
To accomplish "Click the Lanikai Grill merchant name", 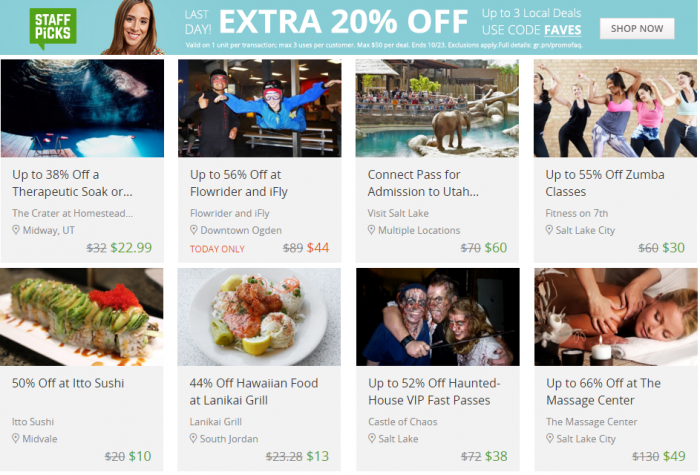I will tap(216, 422).
